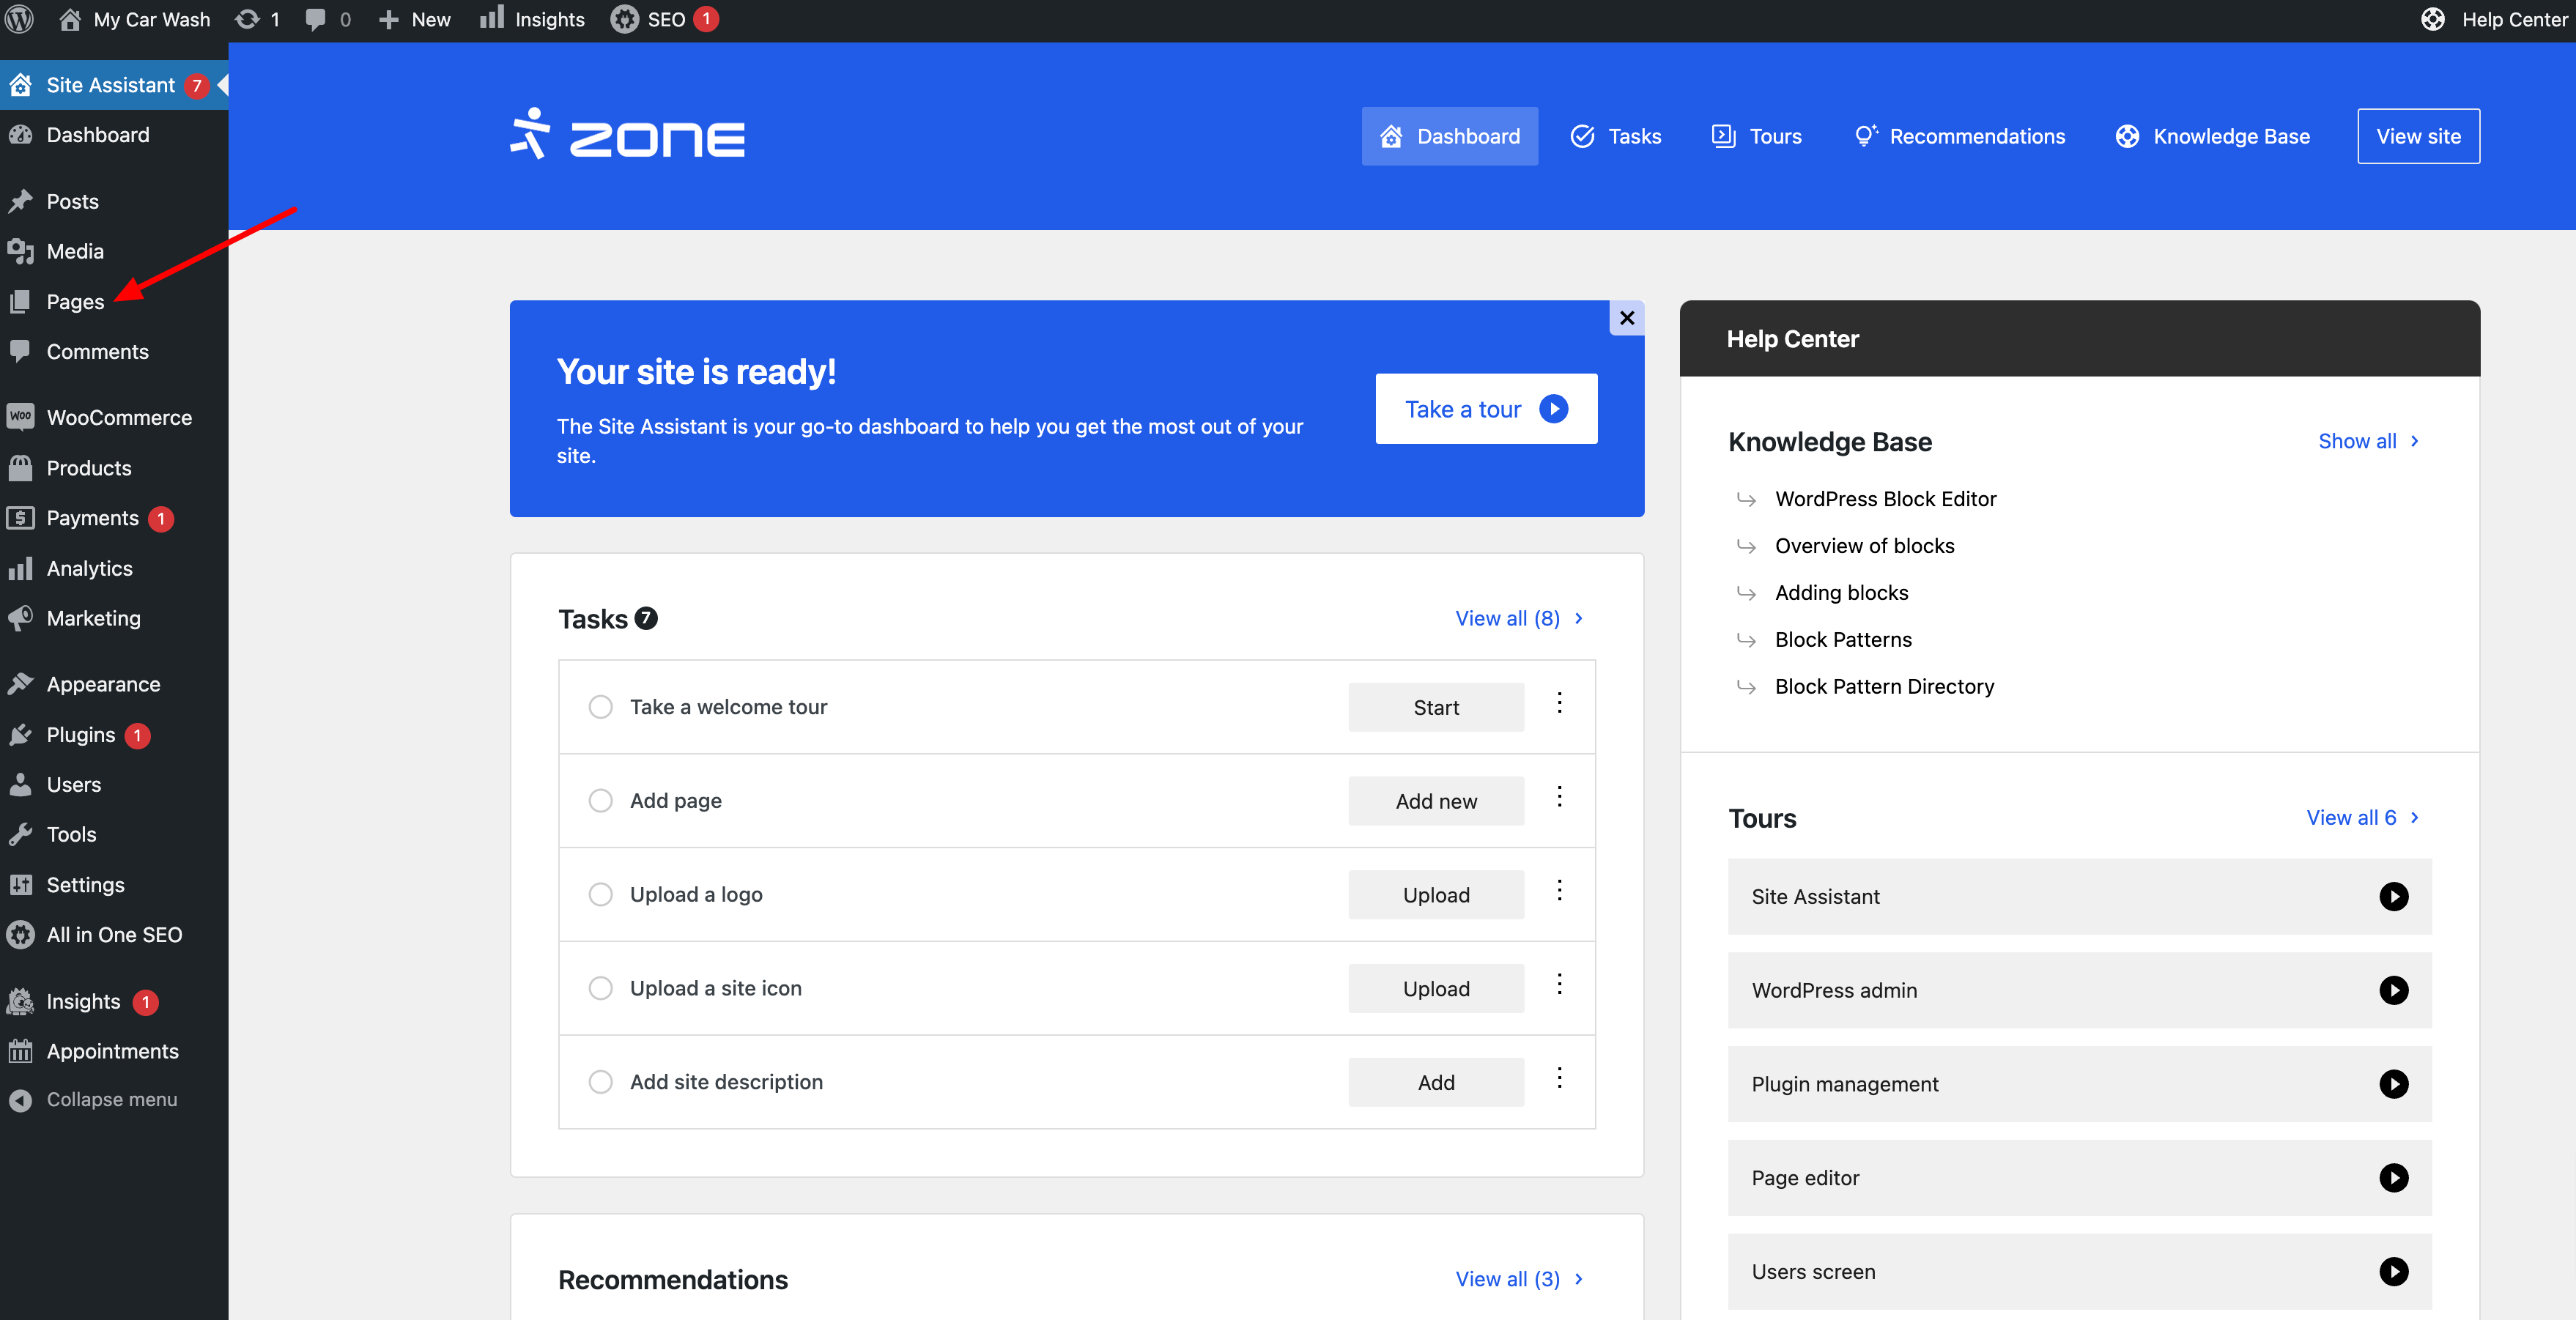This screenshot has height=1320, width=2576.
Task: Play the Plugin management tour
Action: coord(2393,1084)
